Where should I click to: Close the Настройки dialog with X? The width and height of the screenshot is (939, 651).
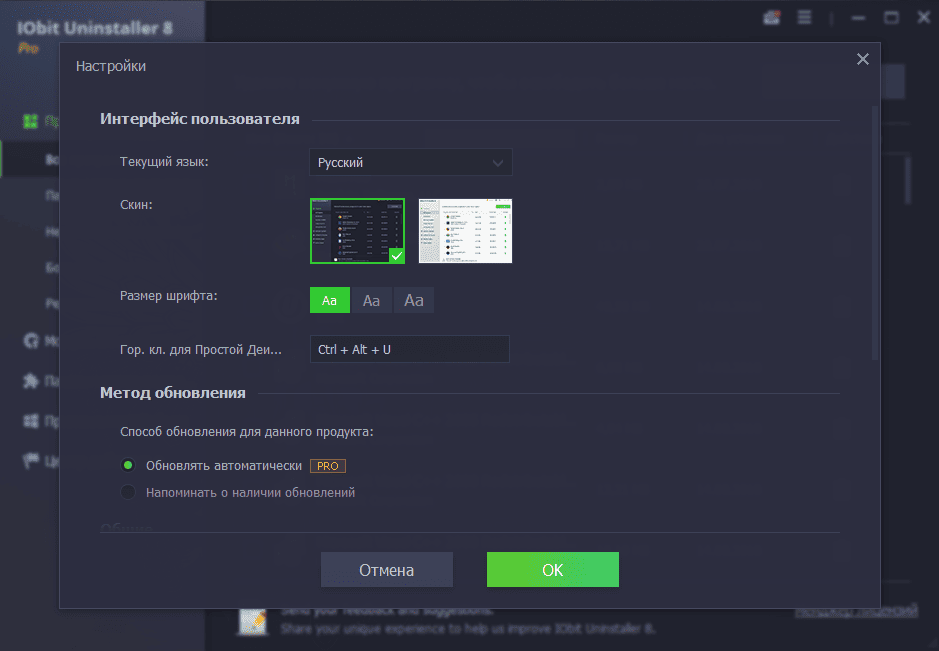click(862, 59)
